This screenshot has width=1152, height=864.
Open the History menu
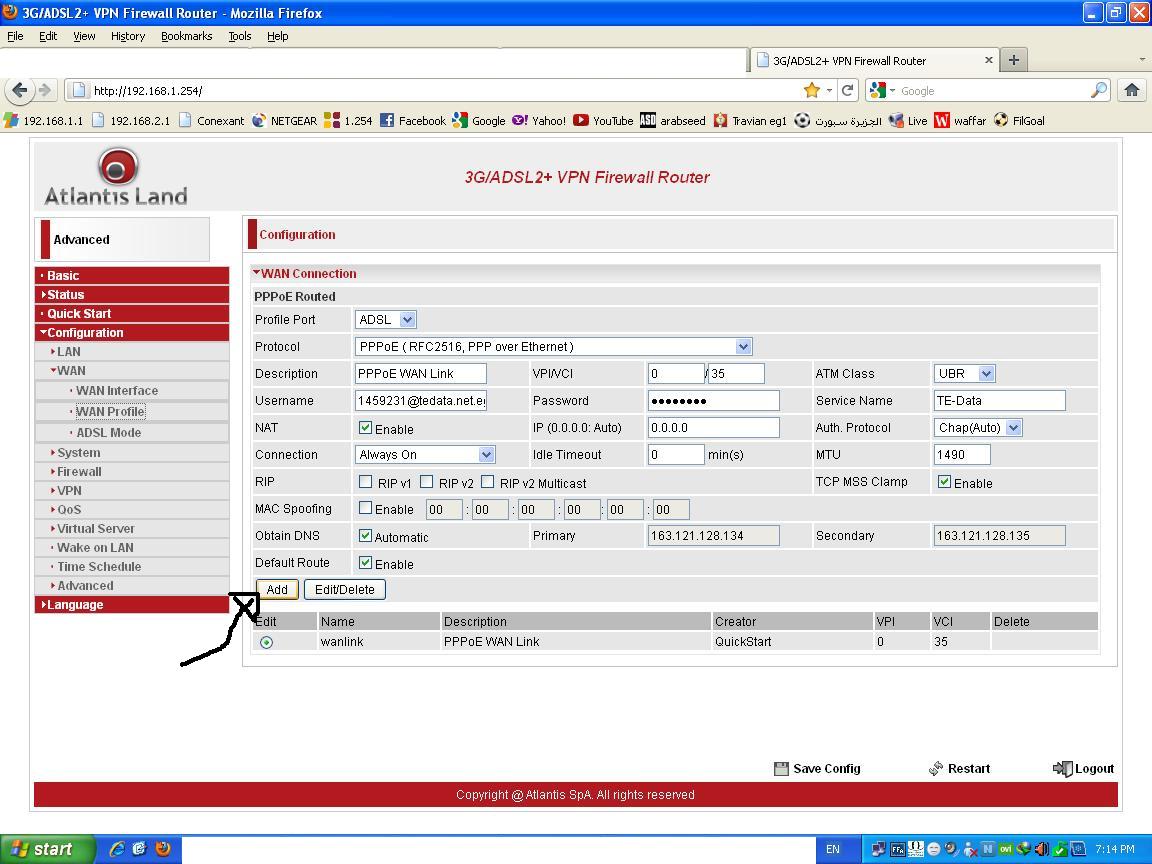point(128,36)
